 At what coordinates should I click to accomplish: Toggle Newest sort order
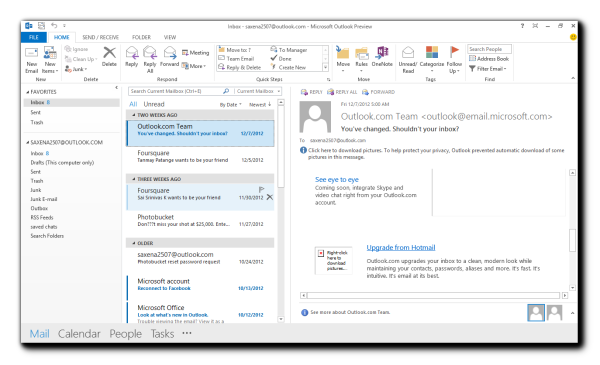(260, 104)
